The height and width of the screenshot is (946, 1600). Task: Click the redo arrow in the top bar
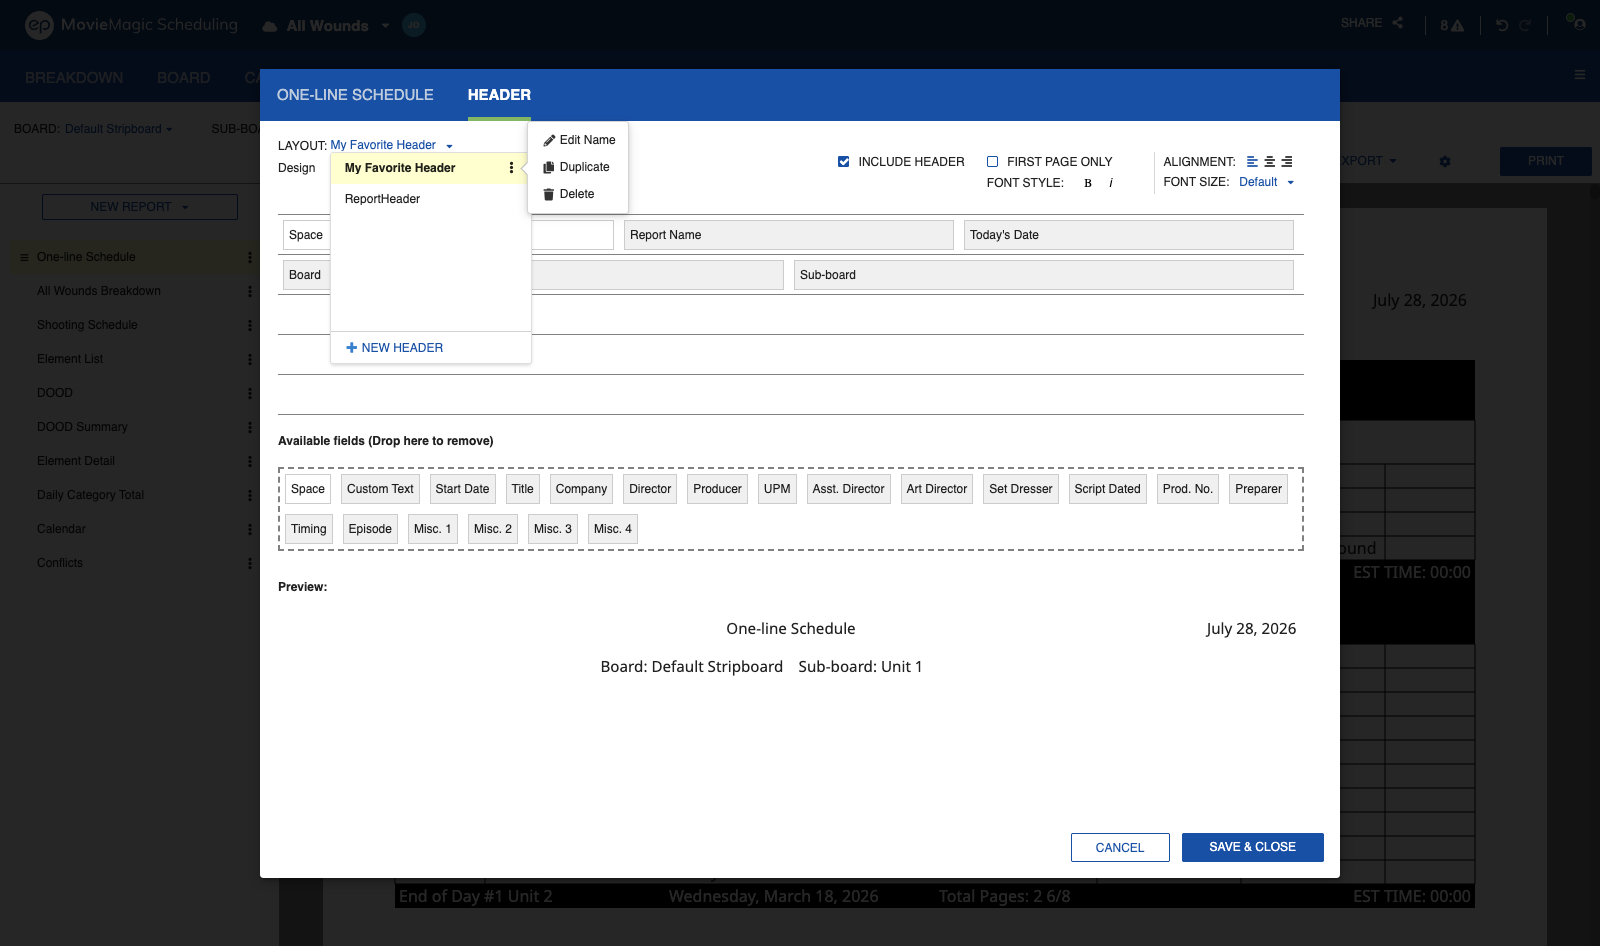pyautogui.click(x=1525, y=26)
